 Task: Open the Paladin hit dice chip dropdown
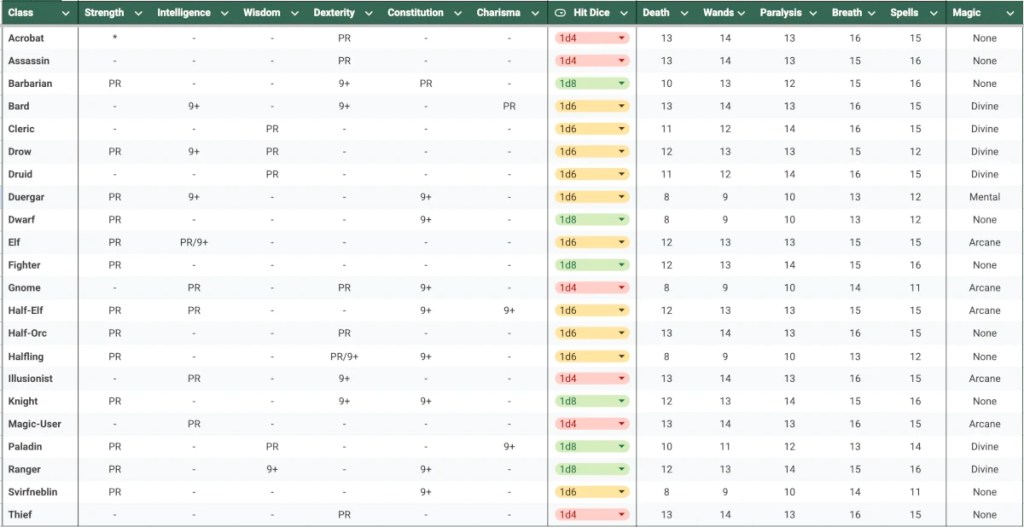click(622, 447)
